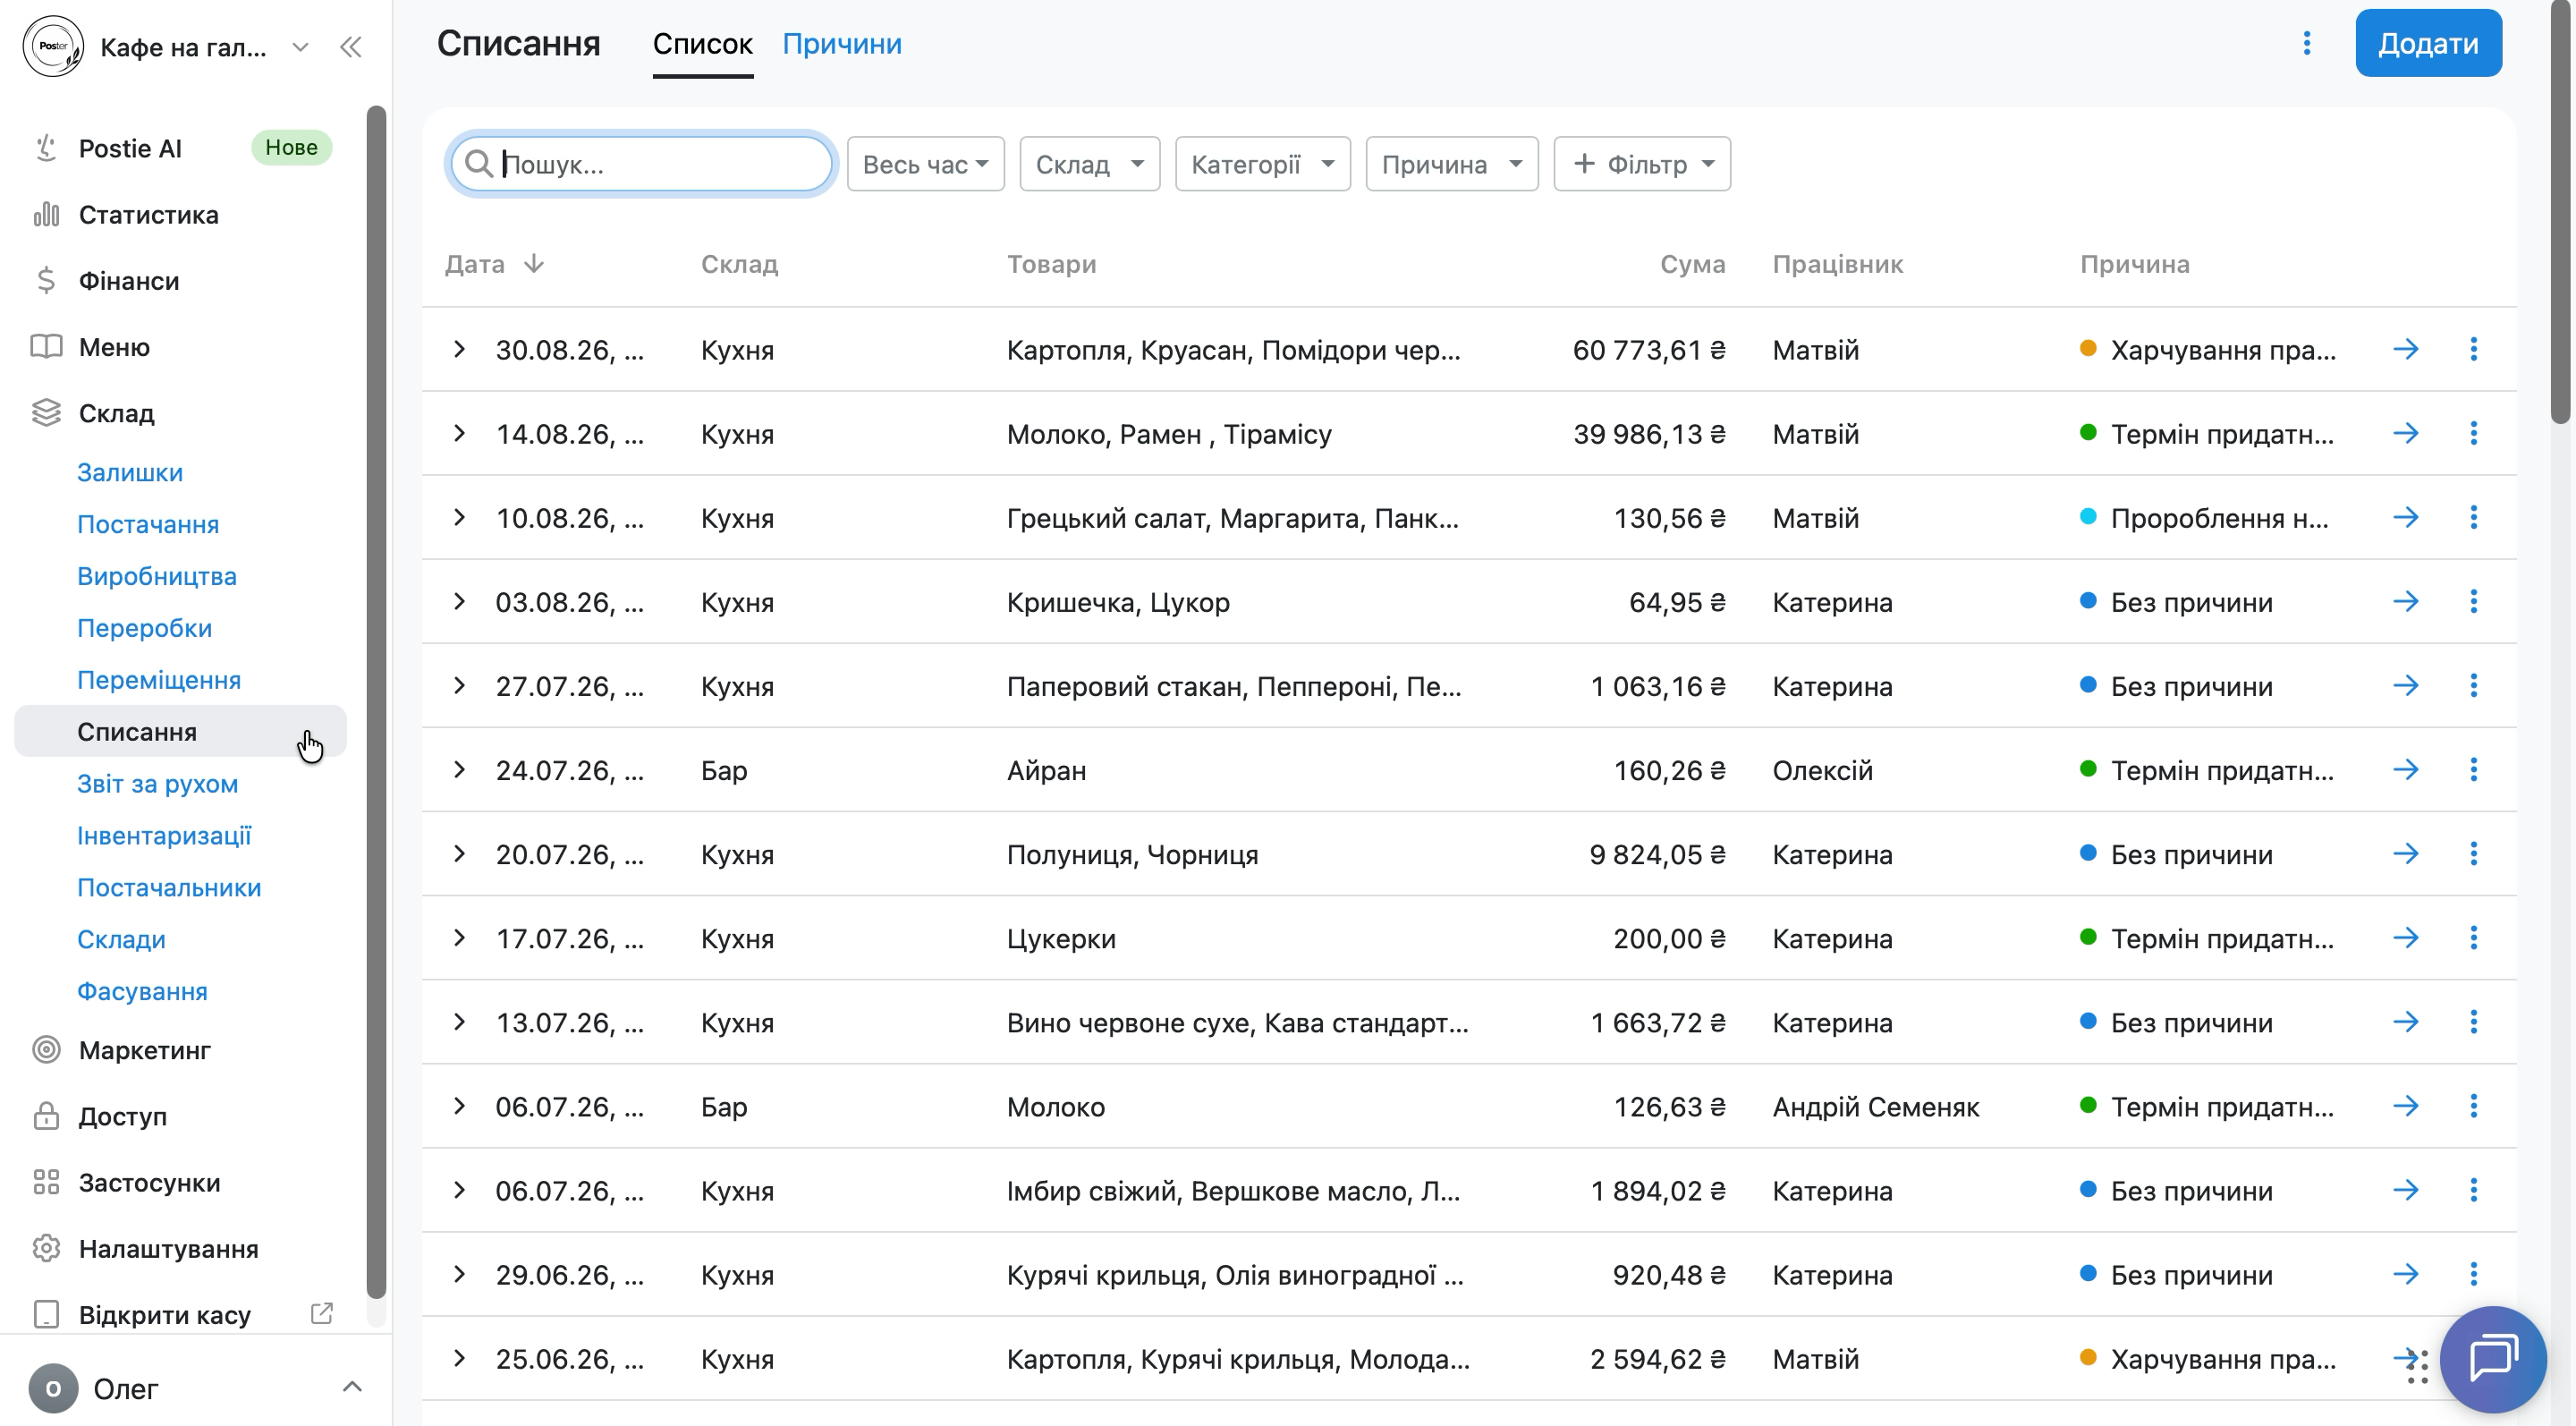Screen dimensions: 2576x1426
Task: Open row menu for the 14.08.26 write-off
Action: click(2473, 433)
